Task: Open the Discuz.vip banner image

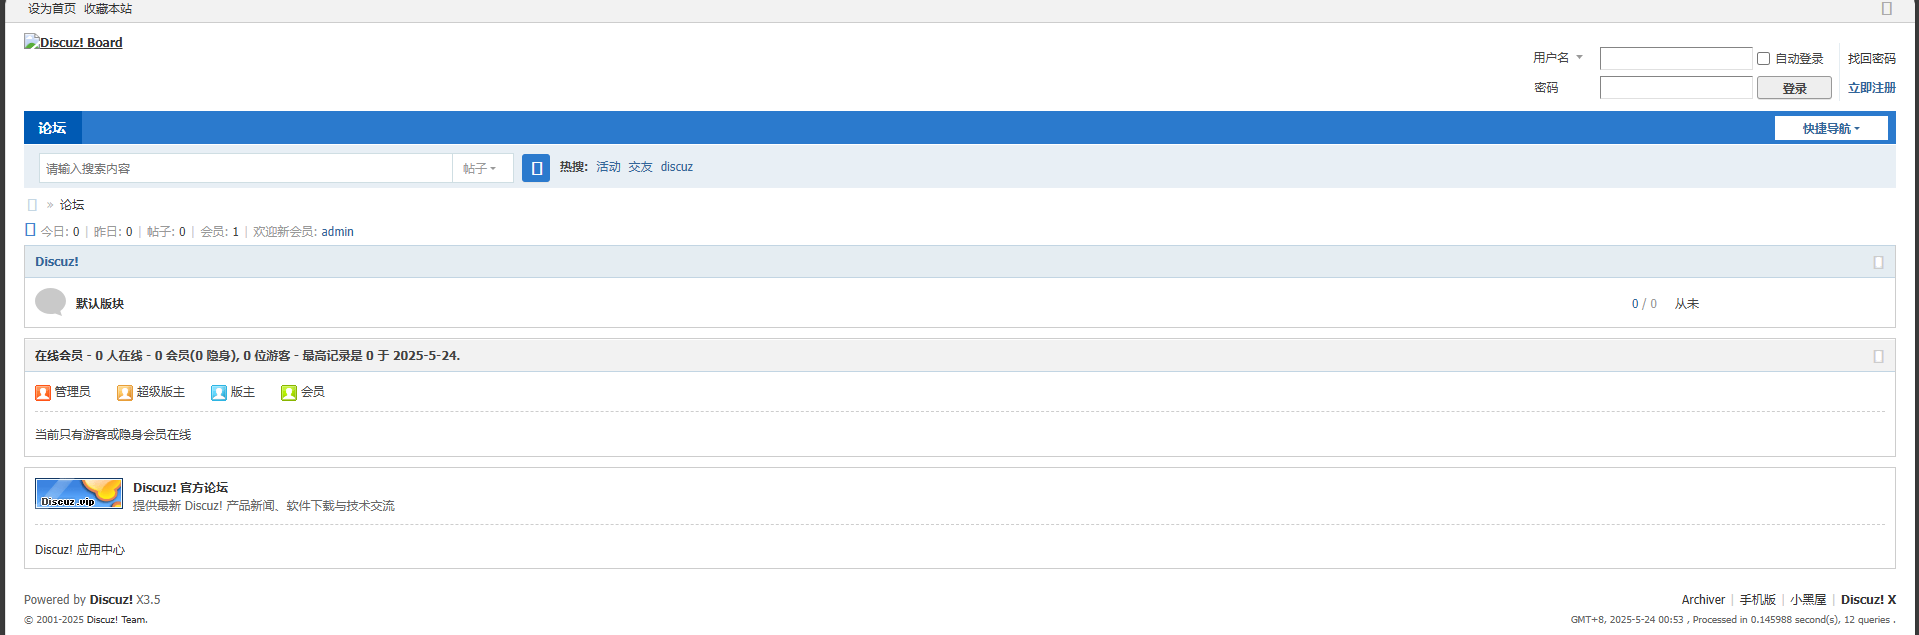Action: (79, 493)
